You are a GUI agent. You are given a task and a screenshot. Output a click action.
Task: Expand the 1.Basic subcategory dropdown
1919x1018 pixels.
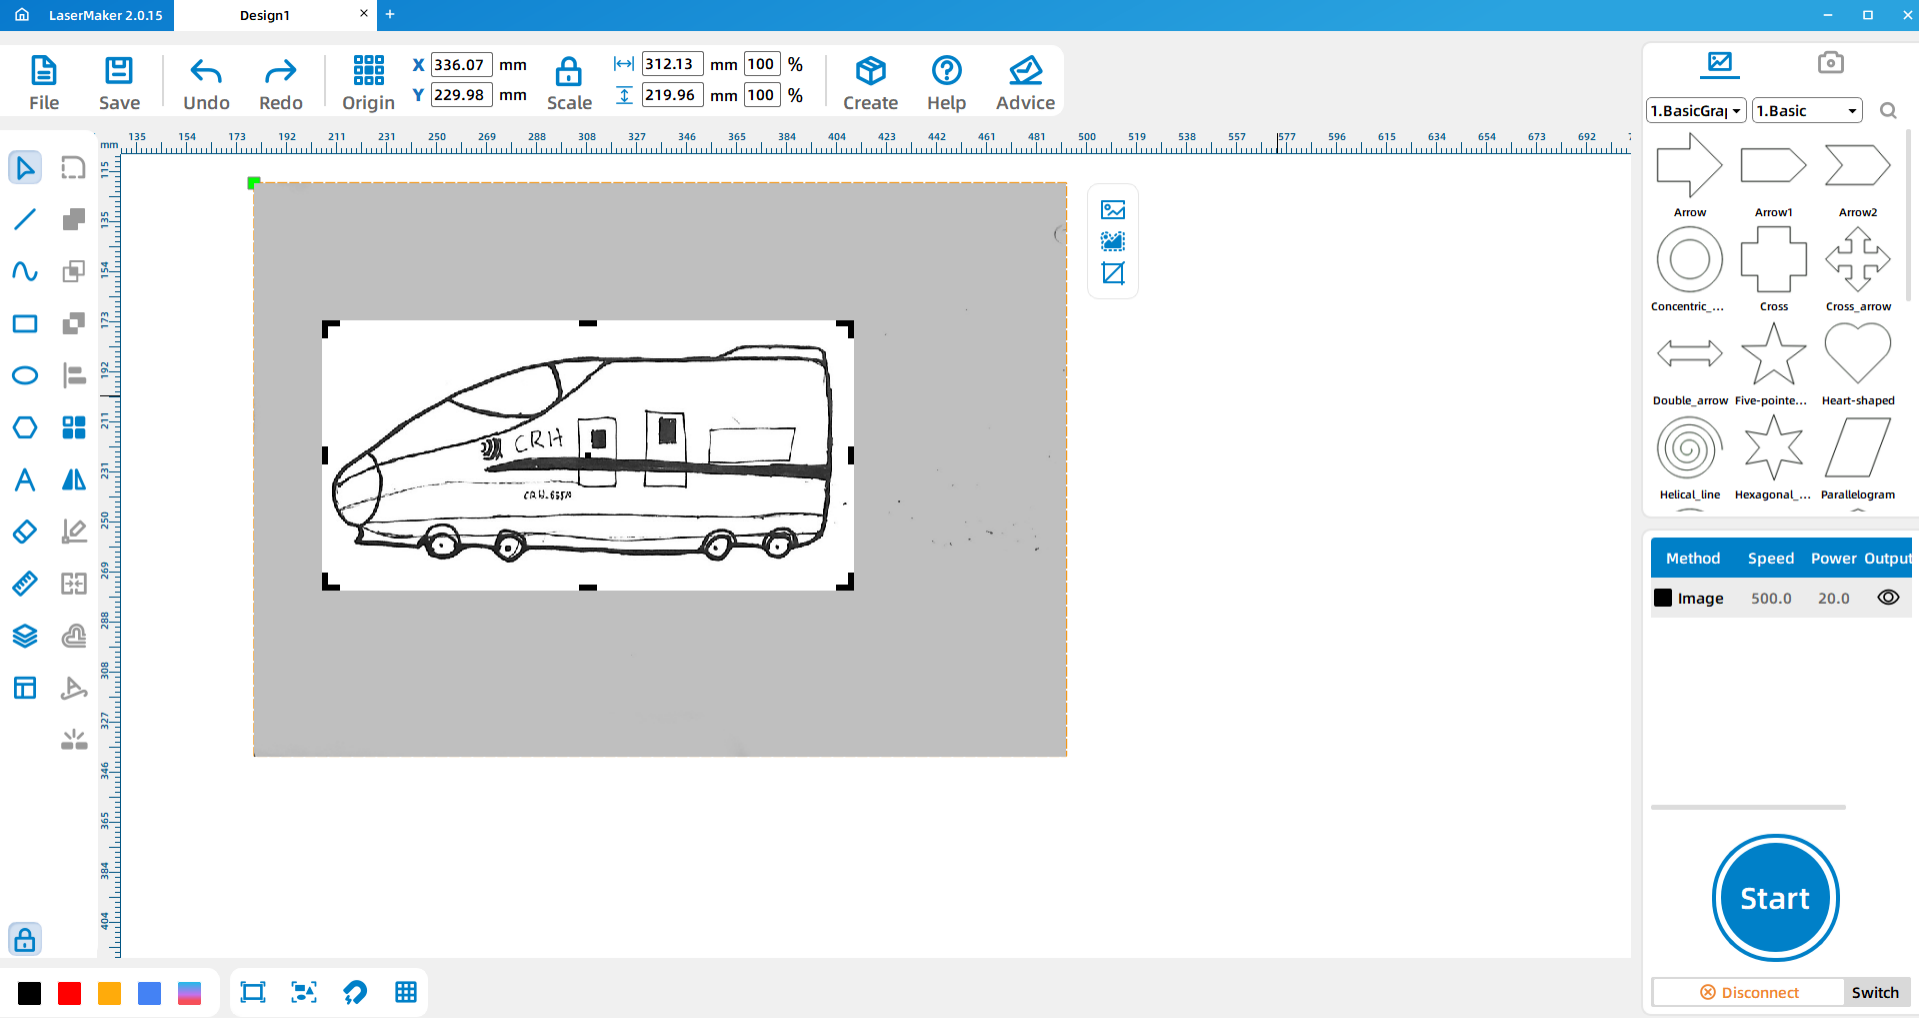(1808, 111)
